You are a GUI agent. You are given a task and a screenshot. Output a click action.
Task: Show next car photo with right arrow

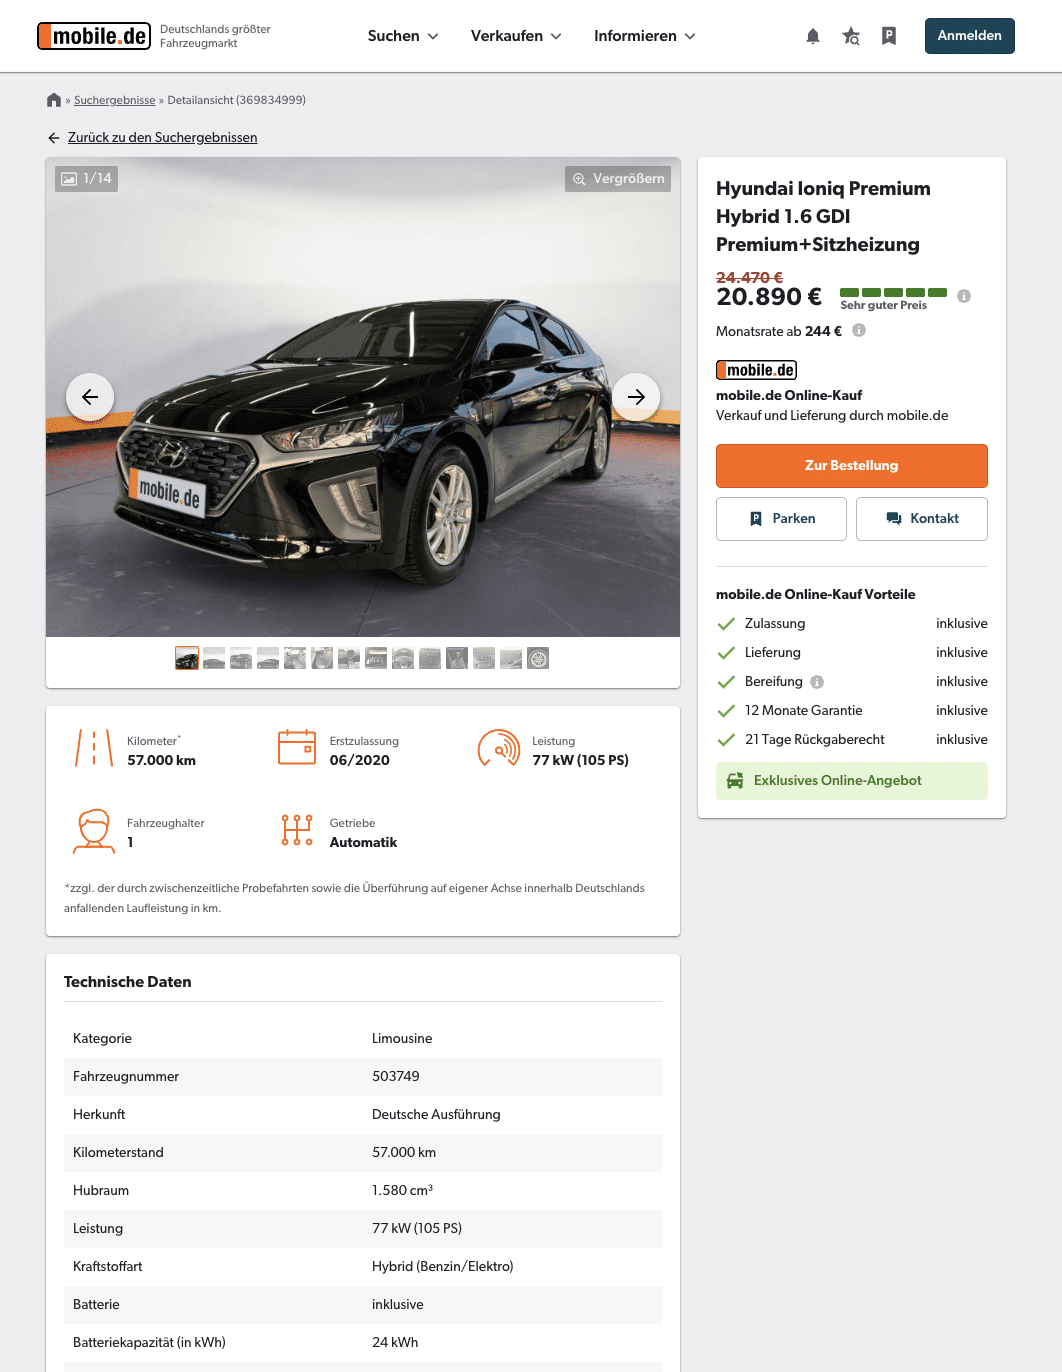[x=636, y=397]
